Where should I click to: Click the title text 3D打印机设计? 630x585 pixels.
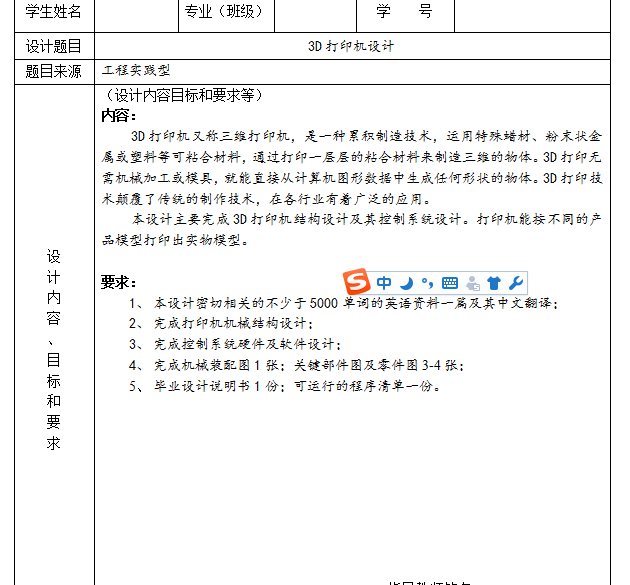(x=351, y=46)
